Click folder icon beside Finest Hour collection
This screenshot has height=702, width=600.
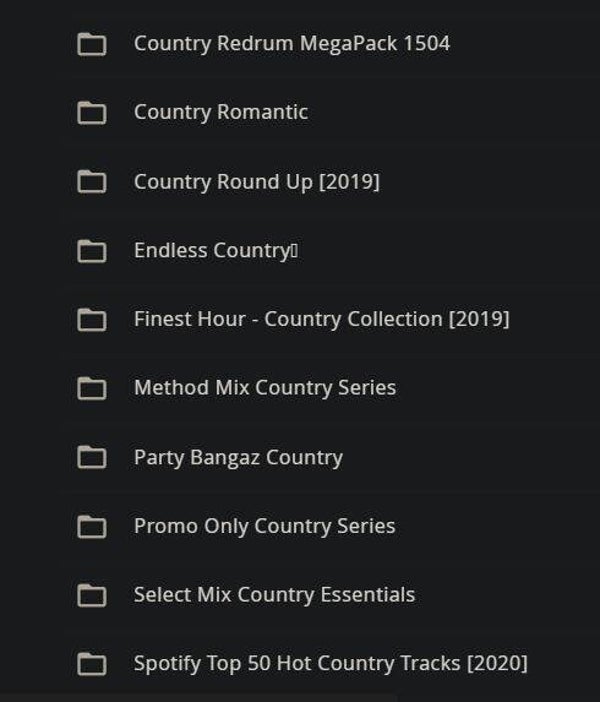[92, 320]
